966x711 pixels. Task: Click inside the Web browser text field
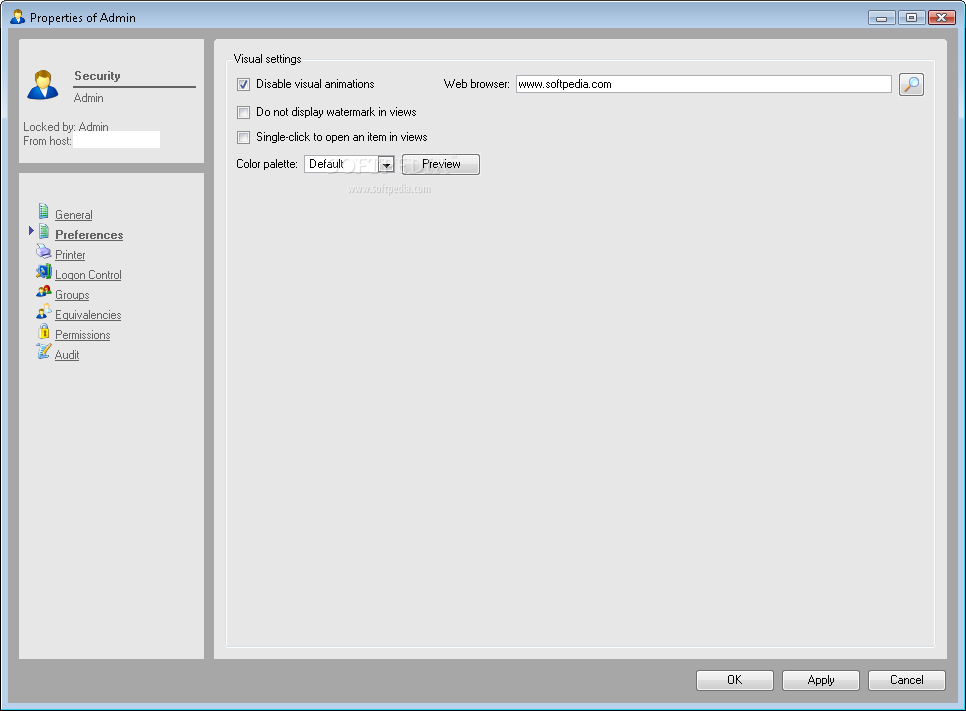pyautogui.click(x=704, y=84)
